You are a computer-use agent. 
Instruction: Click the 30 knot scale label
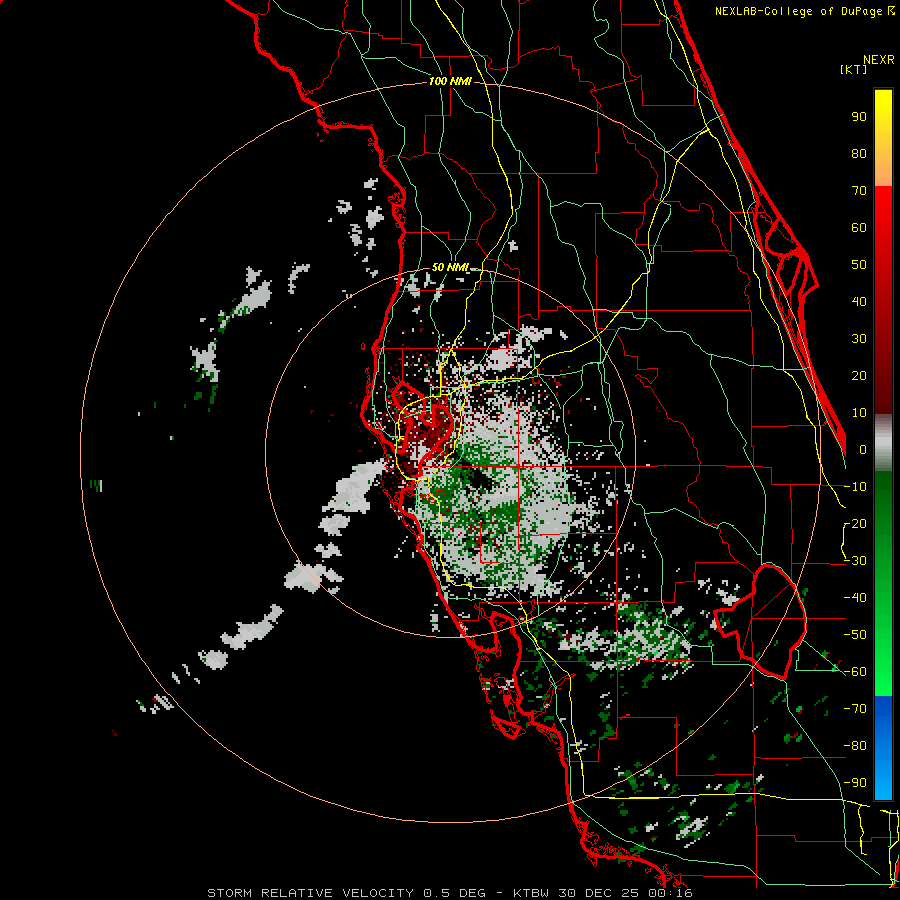[x=859, y=339]
